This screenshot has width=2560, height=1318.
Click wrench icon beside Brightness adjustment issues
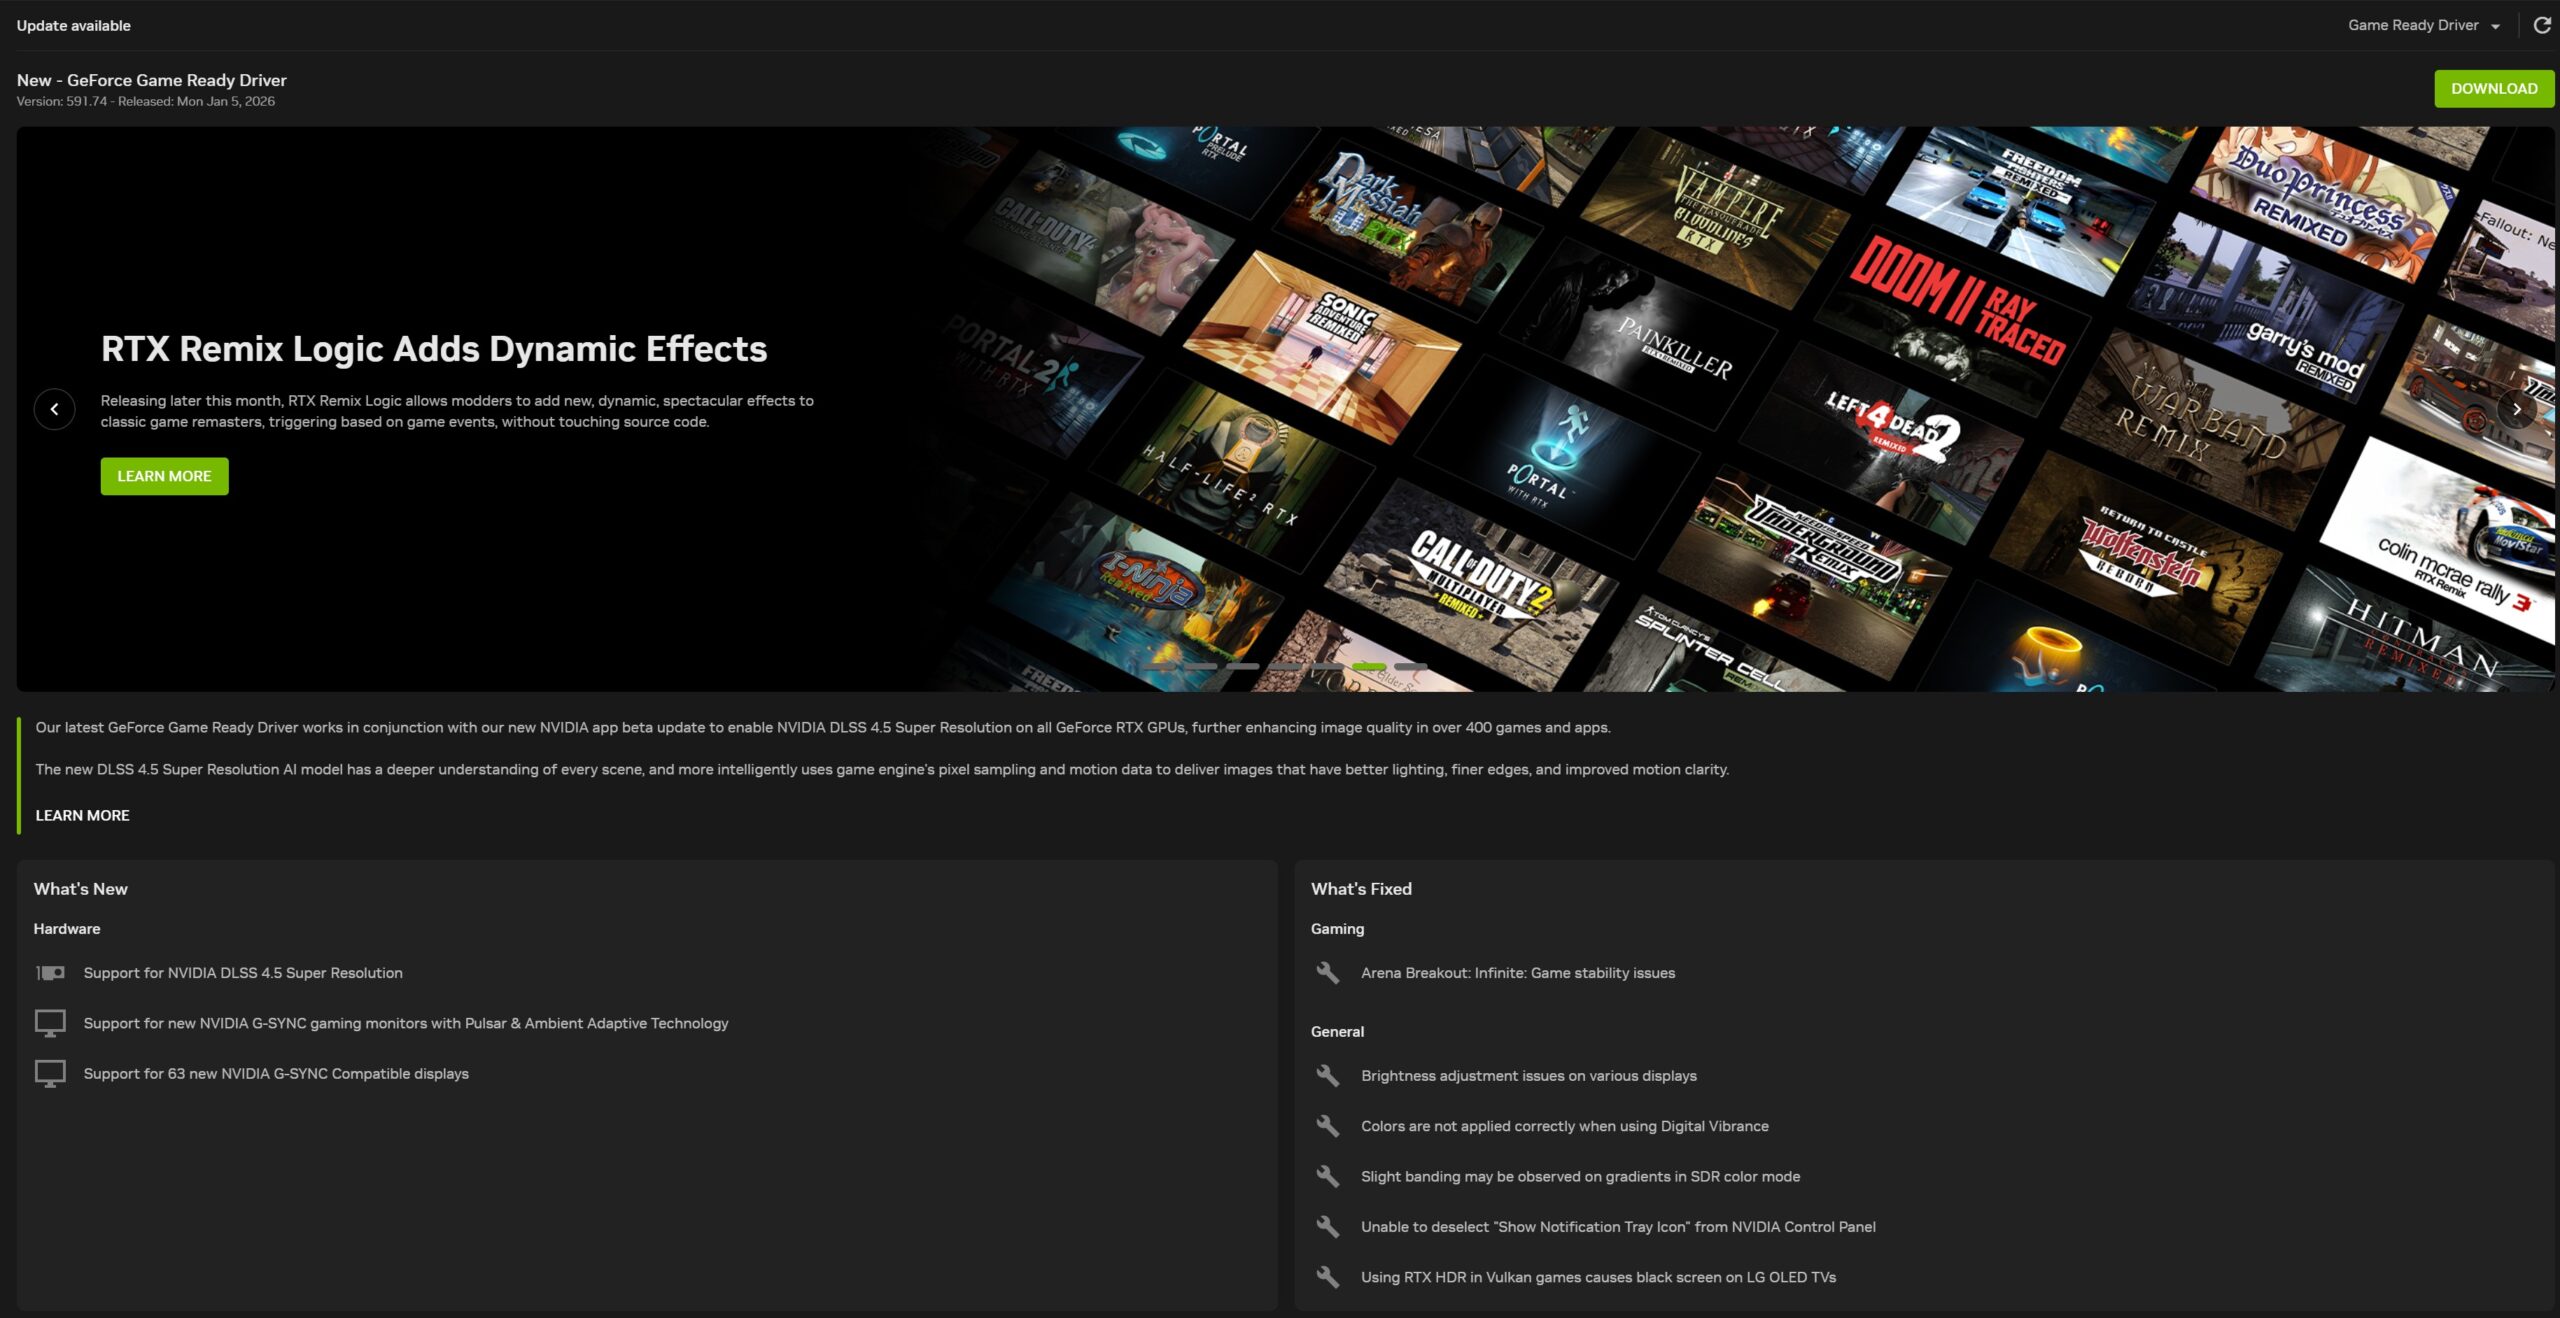[x=1327, y=1076]
